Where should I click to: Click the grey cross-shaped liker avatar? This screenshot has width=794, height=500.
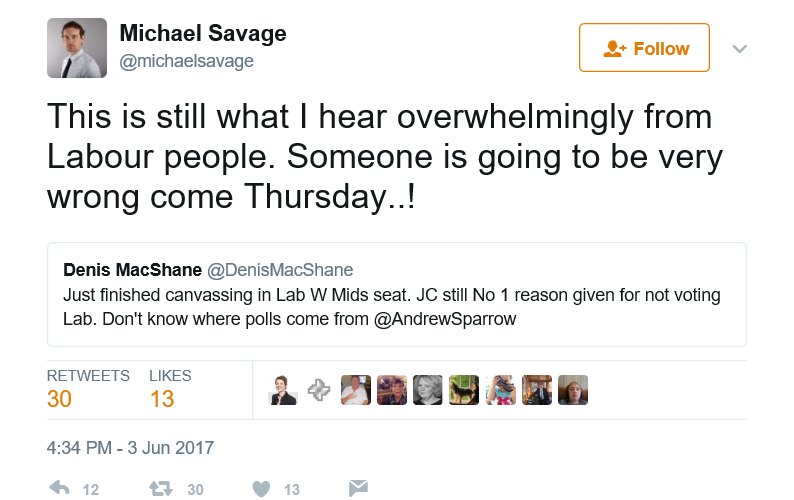point(319,390)
